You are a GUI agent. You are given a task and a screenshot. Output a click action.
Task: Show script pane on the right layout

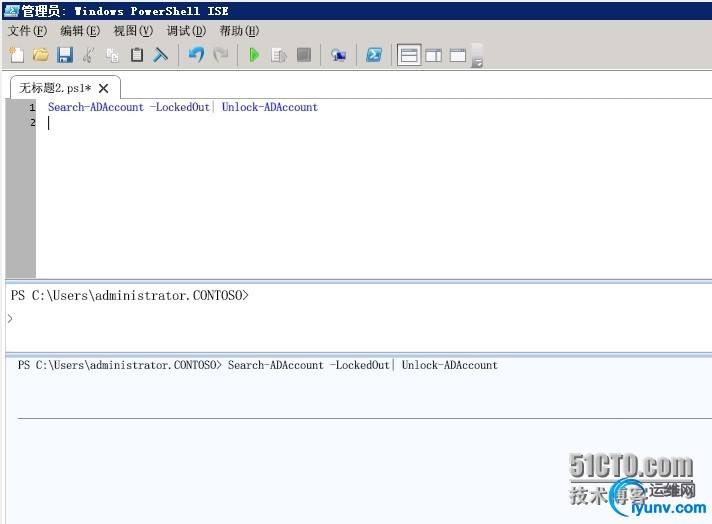(434, 55)
